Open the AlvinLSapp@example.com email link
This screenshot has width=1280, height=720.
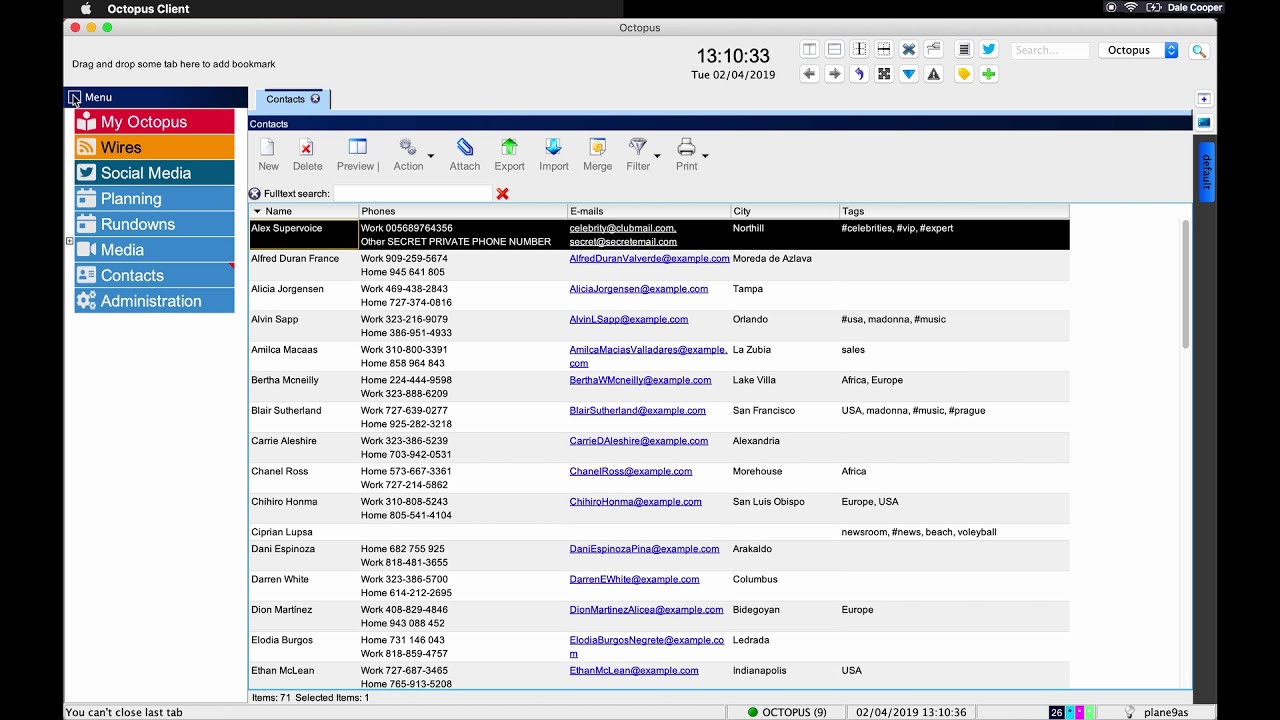(628, 319)
